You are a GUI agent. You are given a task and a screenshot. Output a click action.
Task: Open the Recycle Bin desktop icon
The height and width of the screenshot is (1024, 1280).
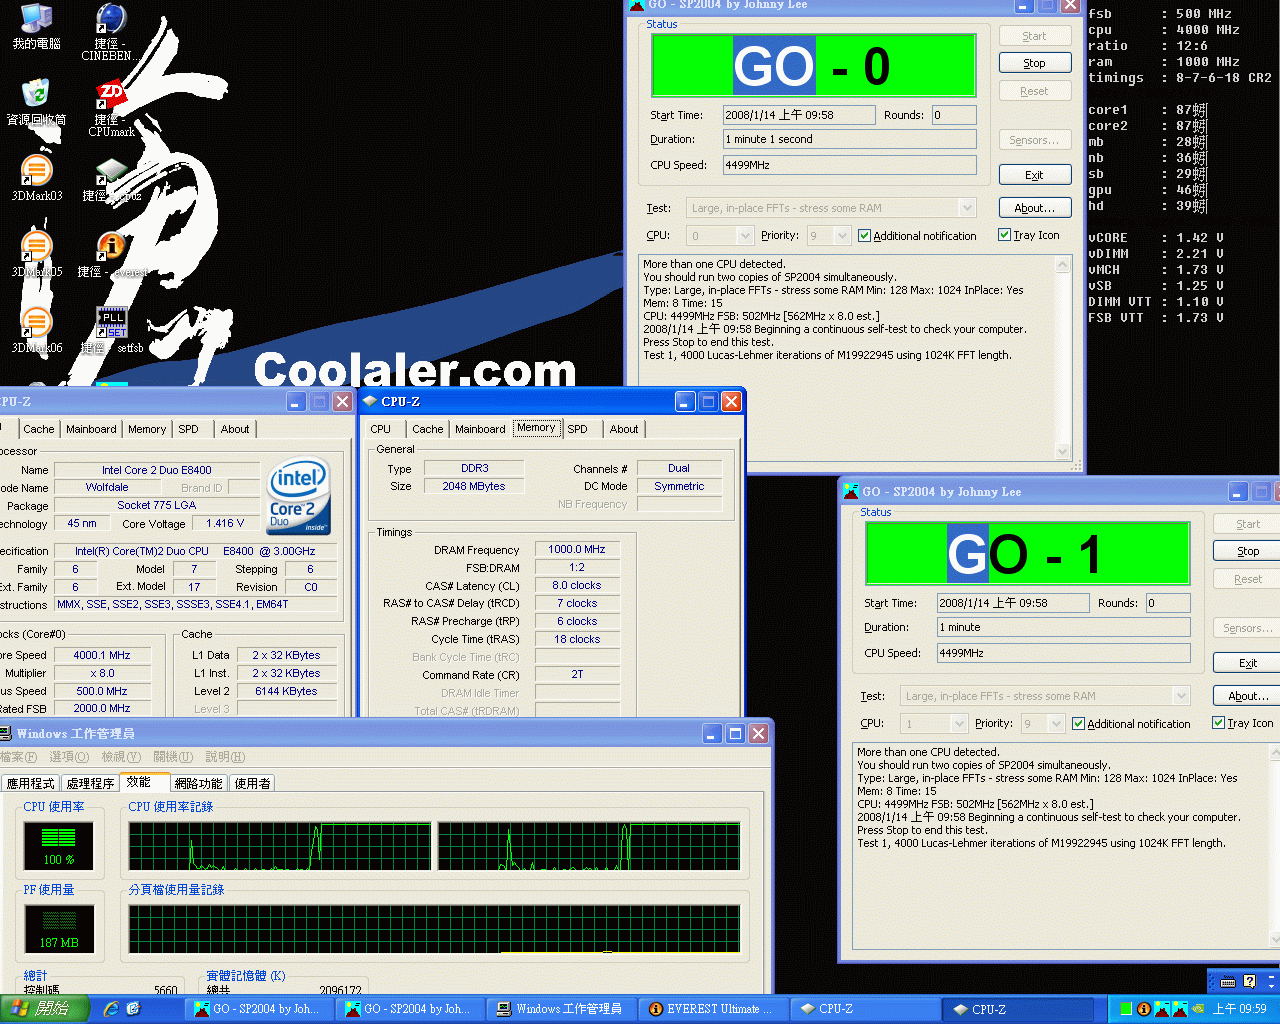point(36,102)
